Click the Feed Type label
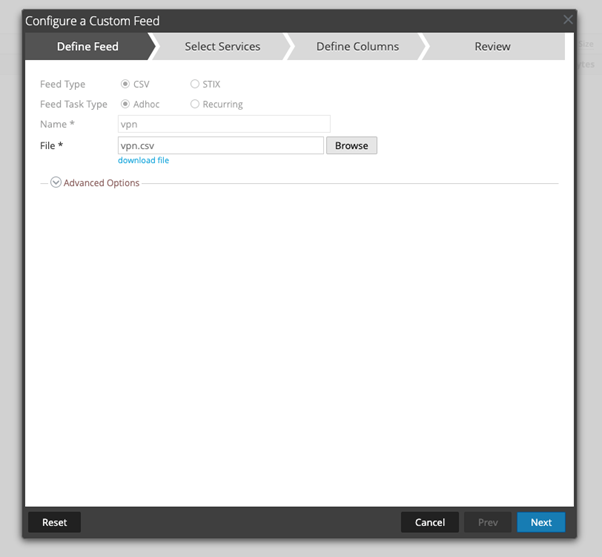Screen dimensions: 602x557 click(63, 84)
